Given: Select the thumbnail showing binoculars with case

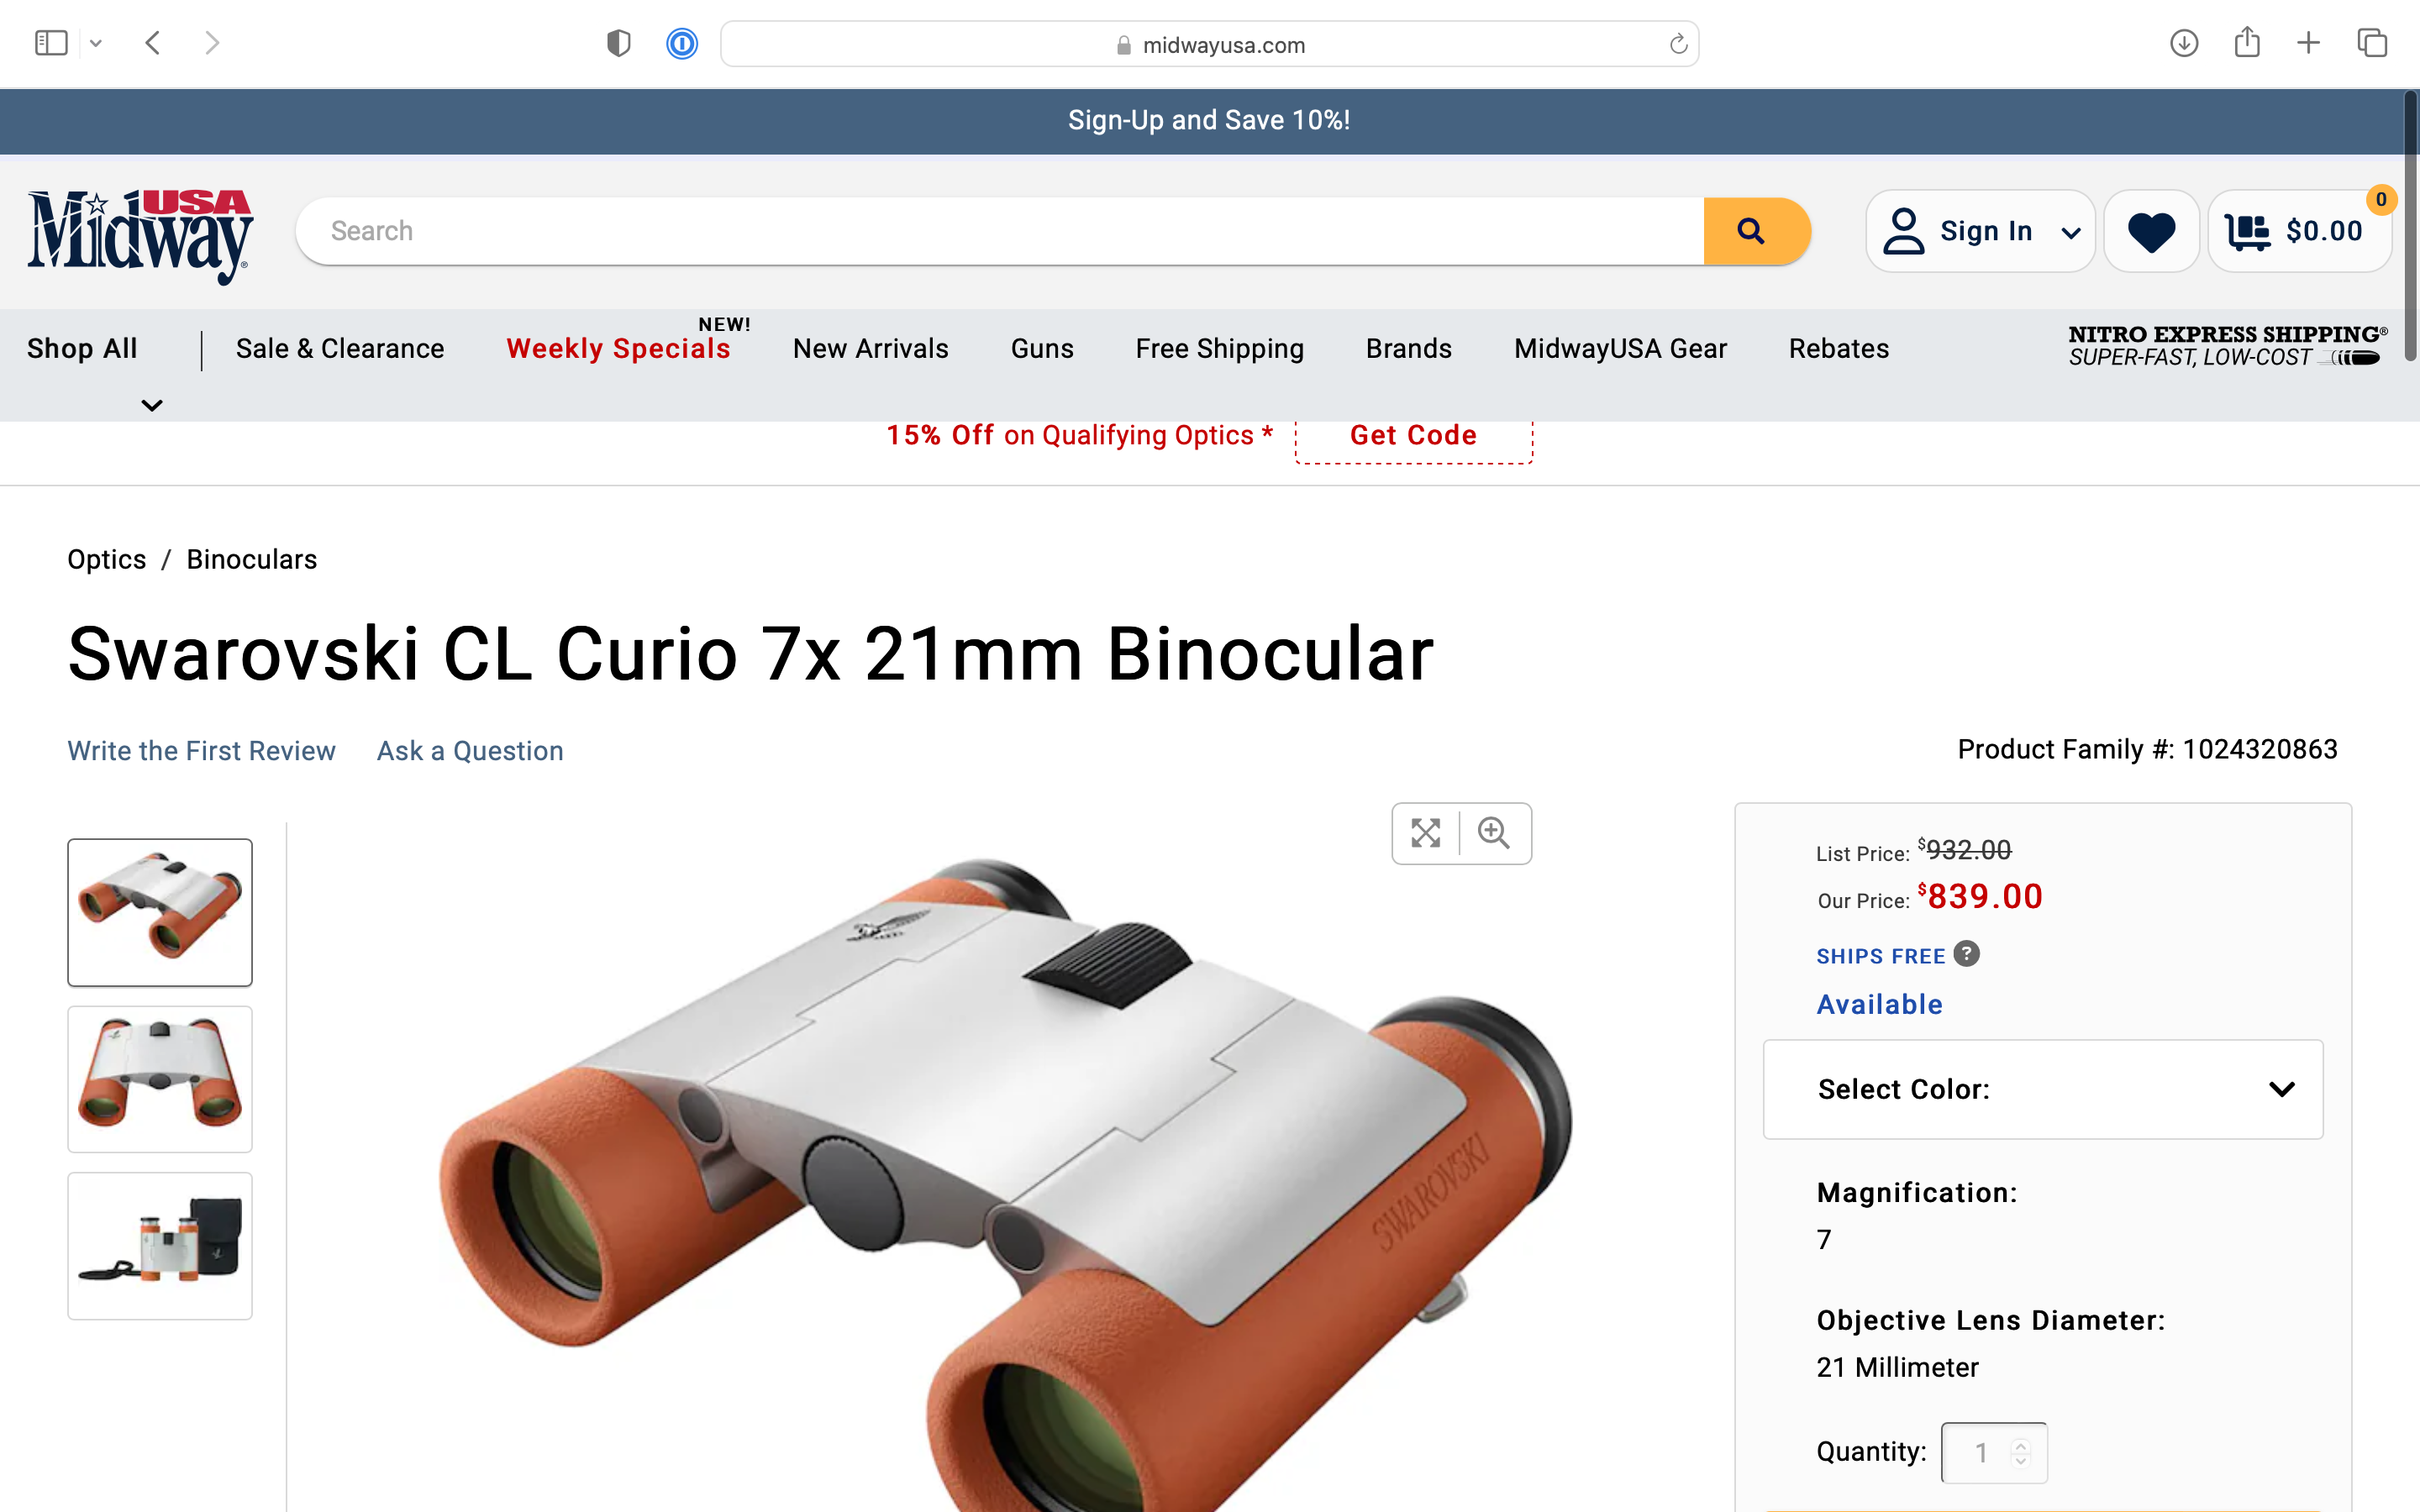Looking at the screenshot, I should (x=160, y=1246).
